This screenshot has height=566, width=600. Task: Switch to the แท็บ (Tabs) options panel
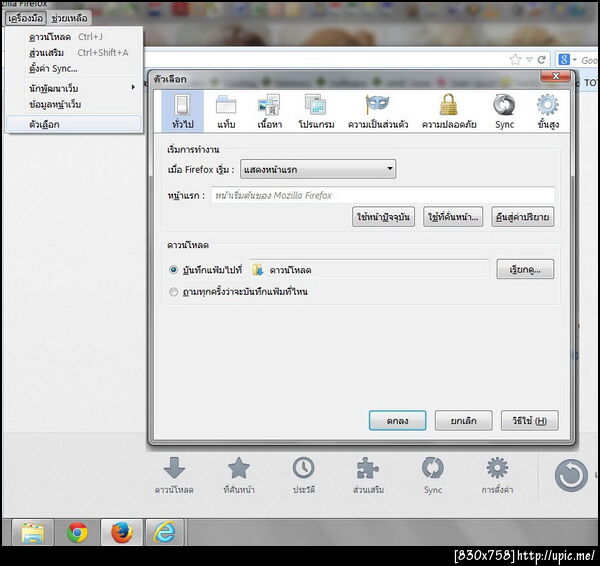(x=226, y=111)
